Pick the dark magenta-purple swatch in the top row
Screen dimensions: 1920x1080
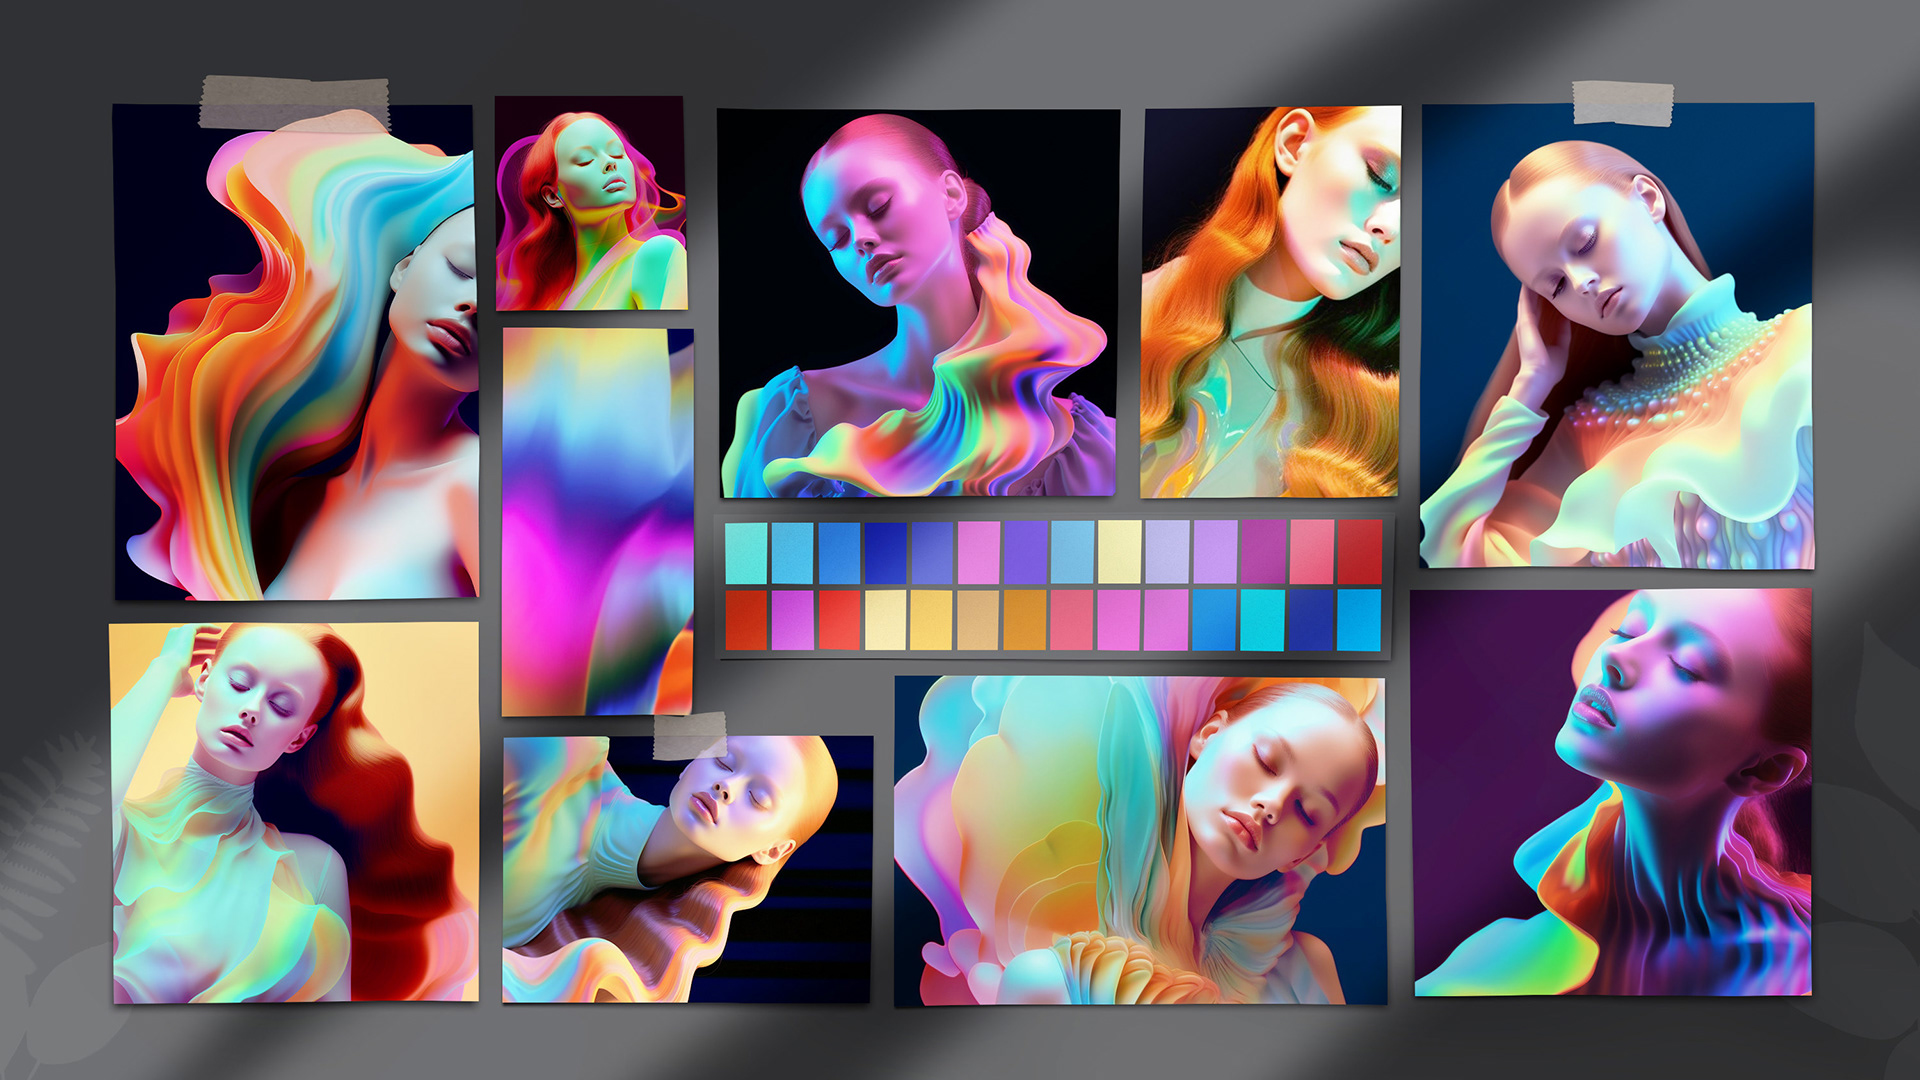coord(1263,552)
